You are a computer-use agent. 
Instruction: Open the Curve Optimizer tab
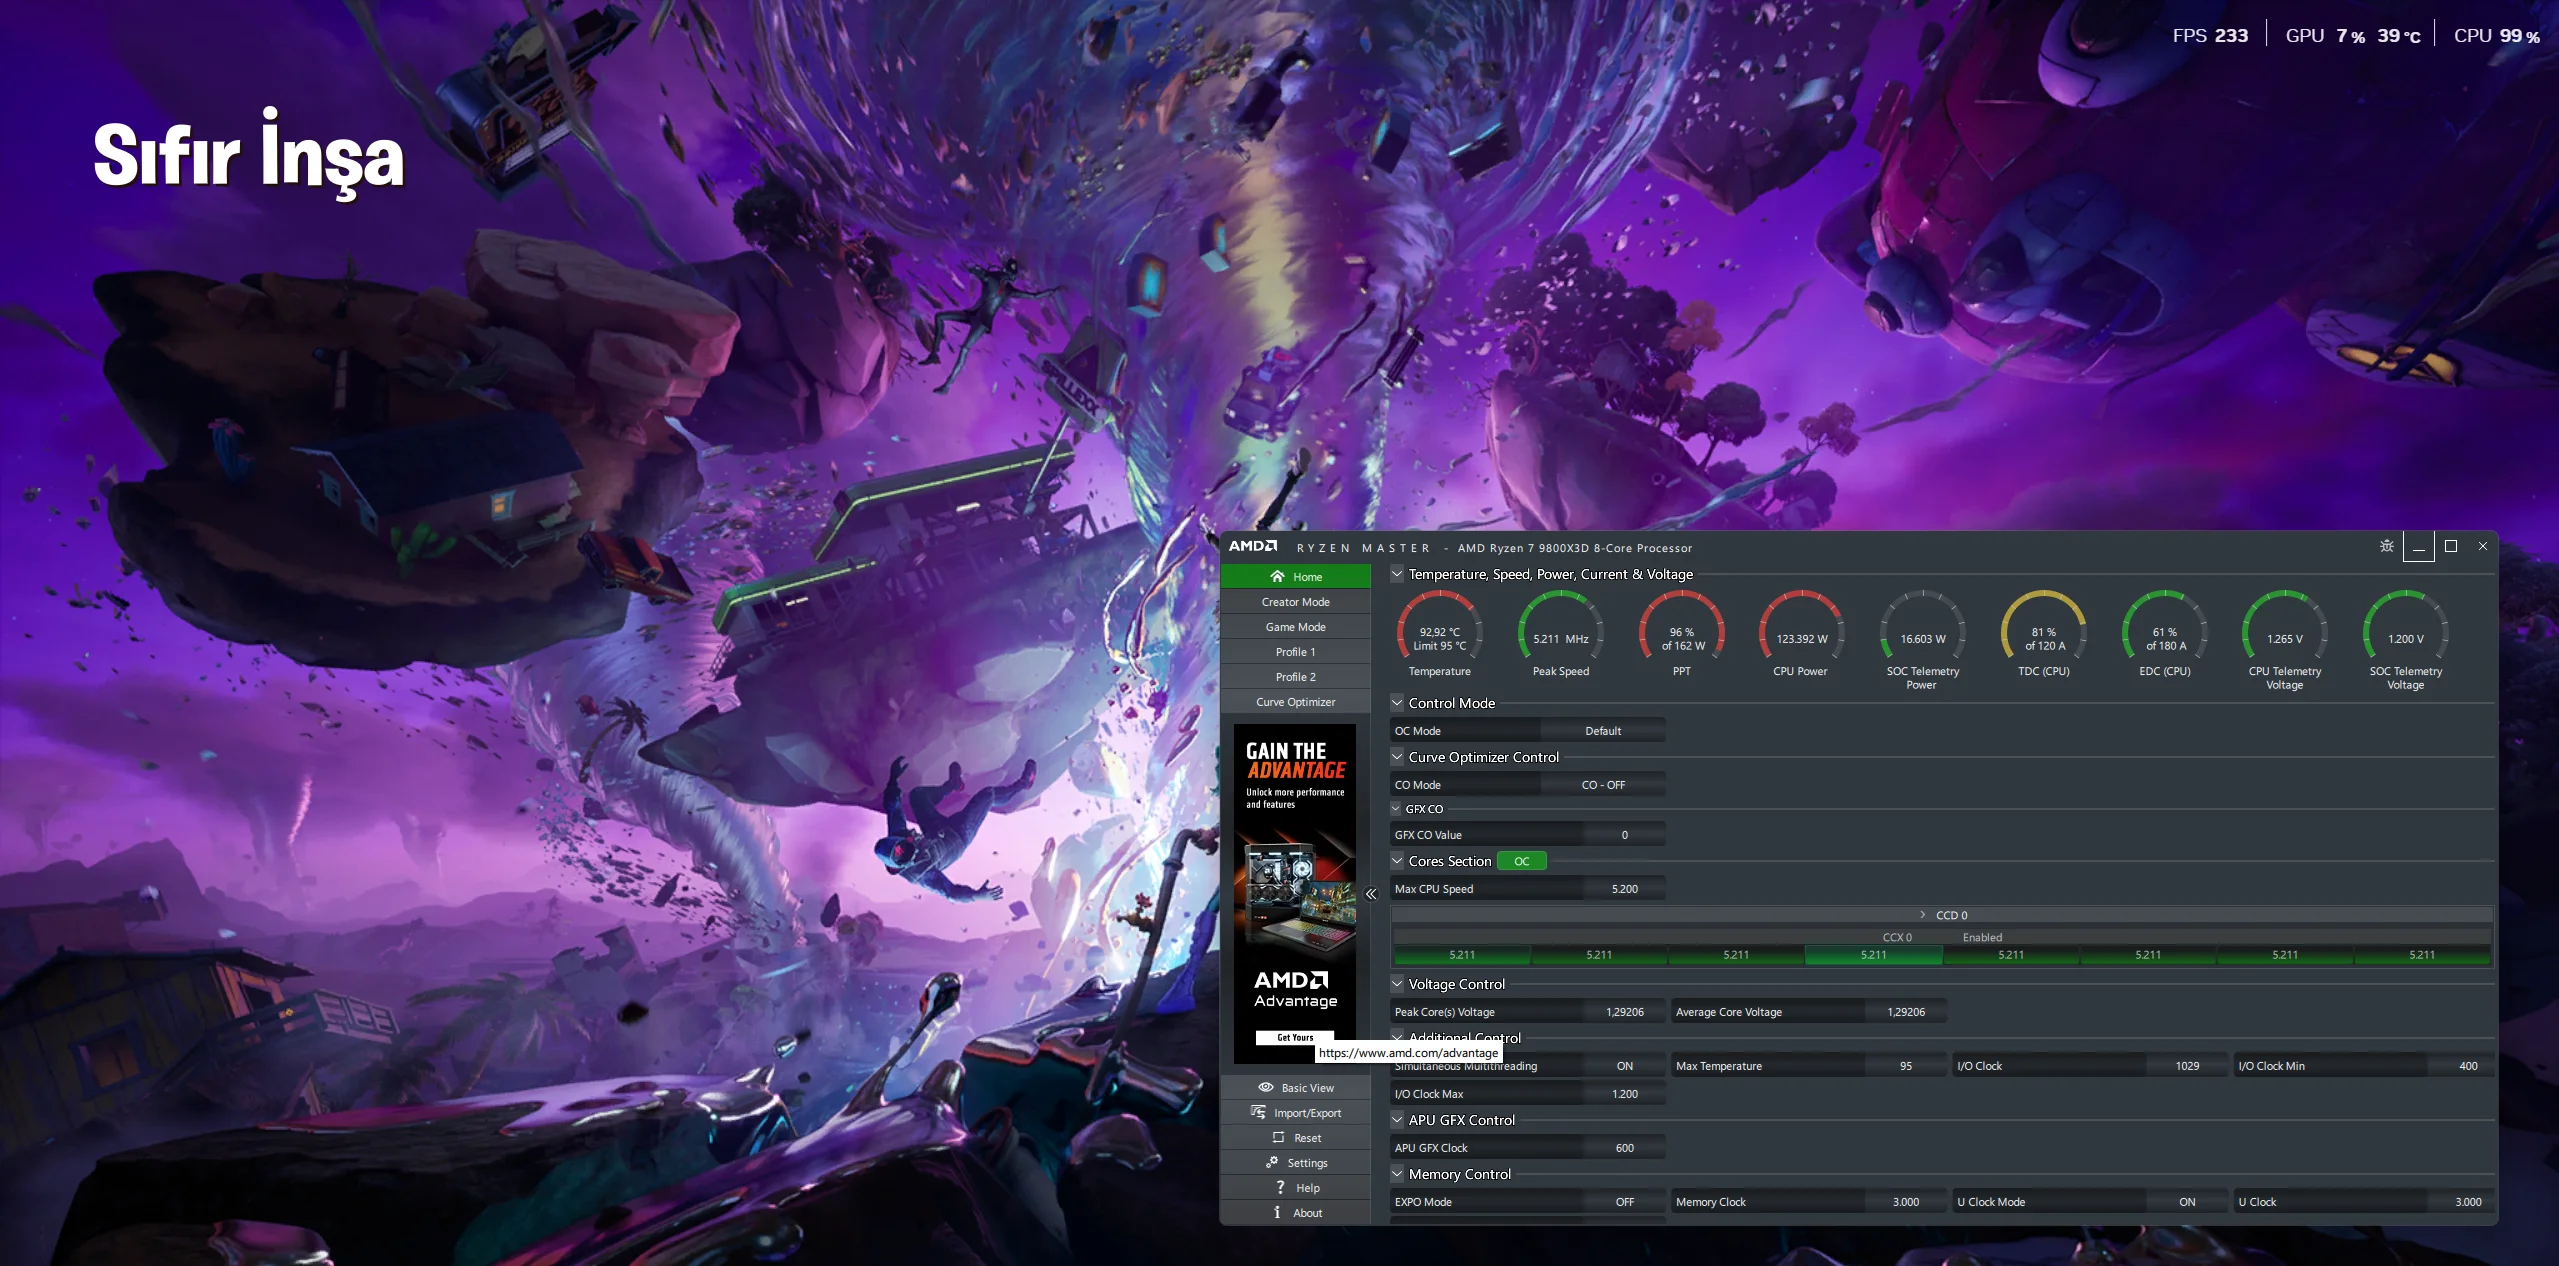[x=1295, y=702]
